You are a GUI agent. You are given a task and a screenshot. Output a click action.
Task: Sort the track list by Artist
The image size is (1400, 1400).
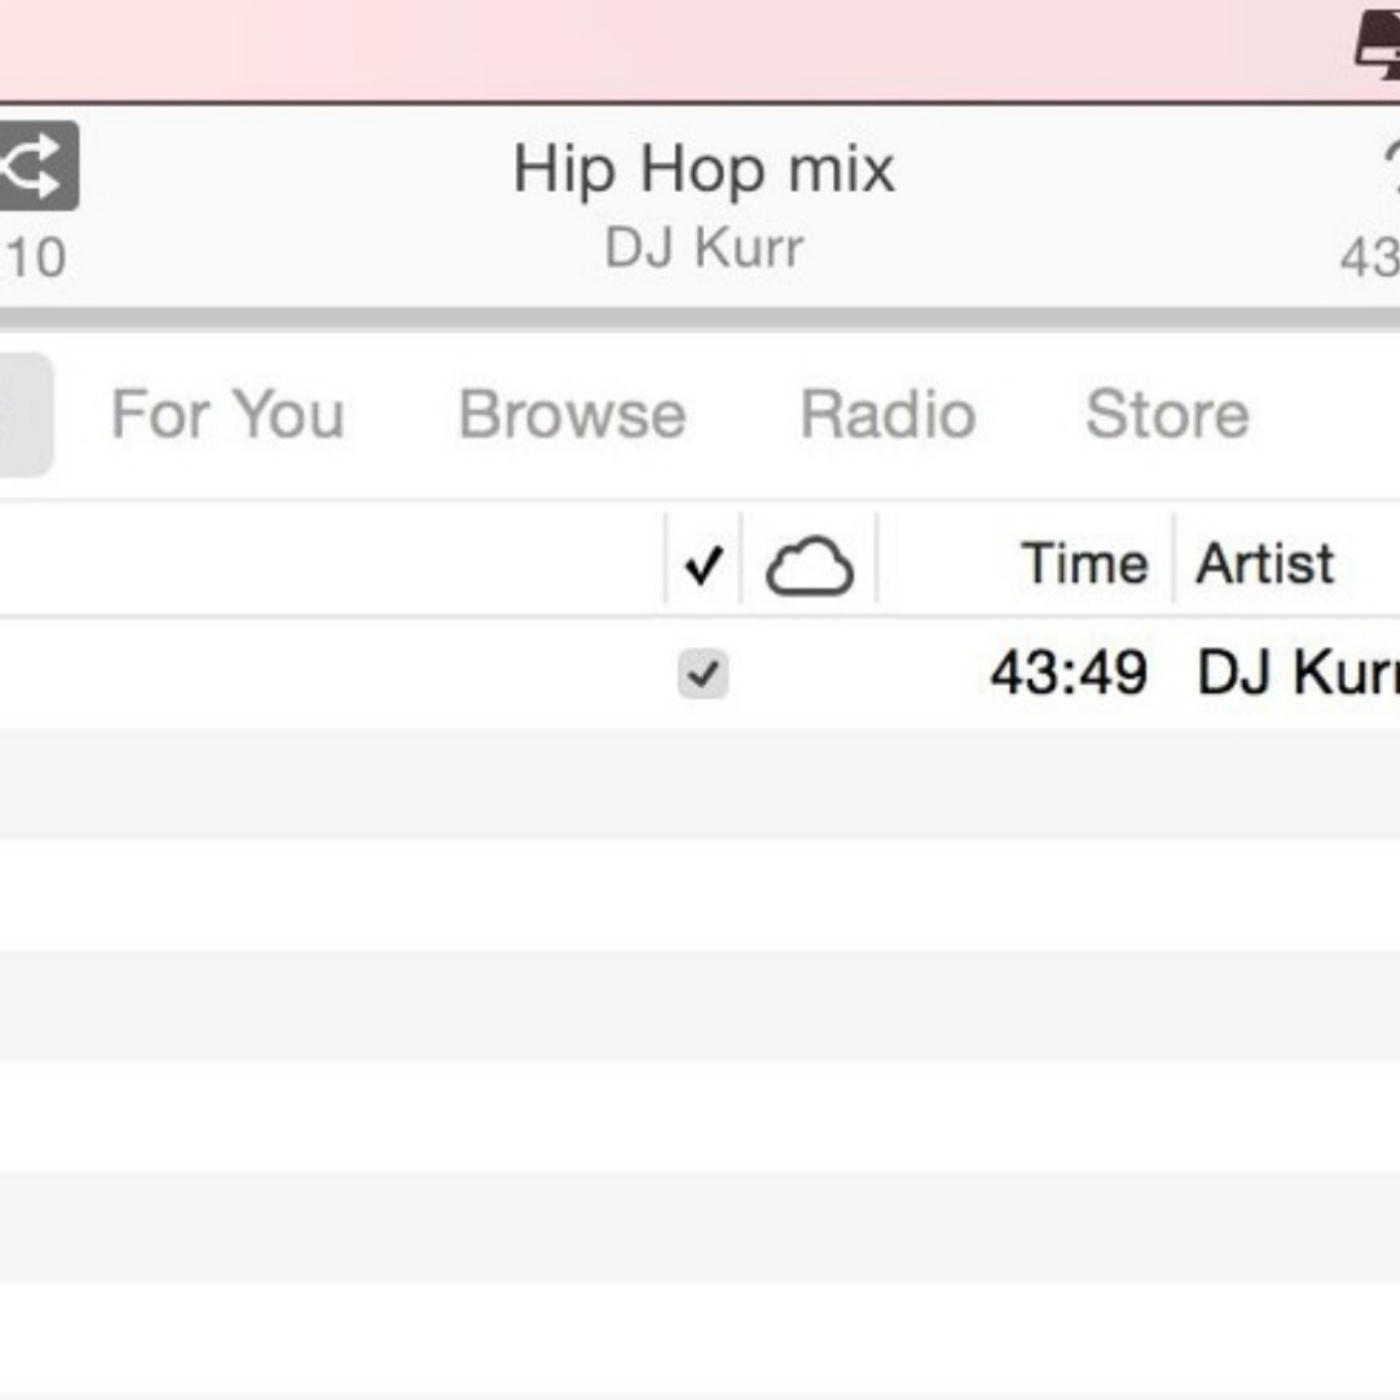pyautogui.click(x=1266, y=563)
